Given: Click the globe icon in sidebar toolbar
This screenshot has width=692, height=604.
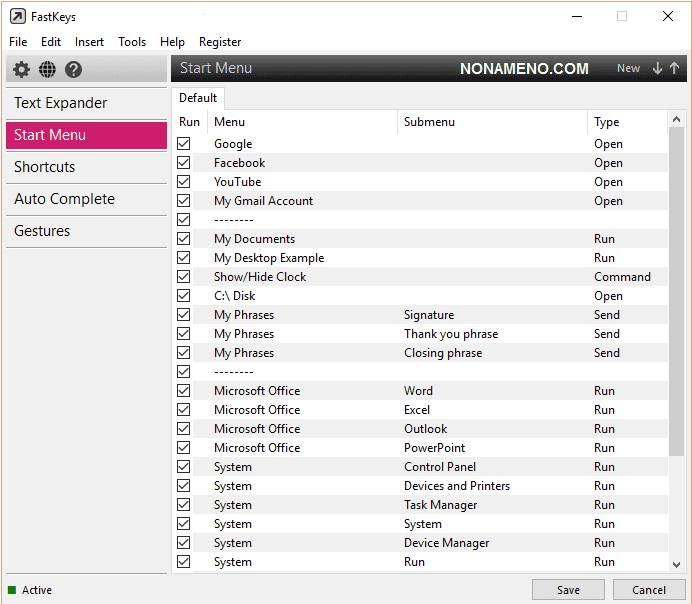Looking at the screenshot, I should (x=47, y=70).
